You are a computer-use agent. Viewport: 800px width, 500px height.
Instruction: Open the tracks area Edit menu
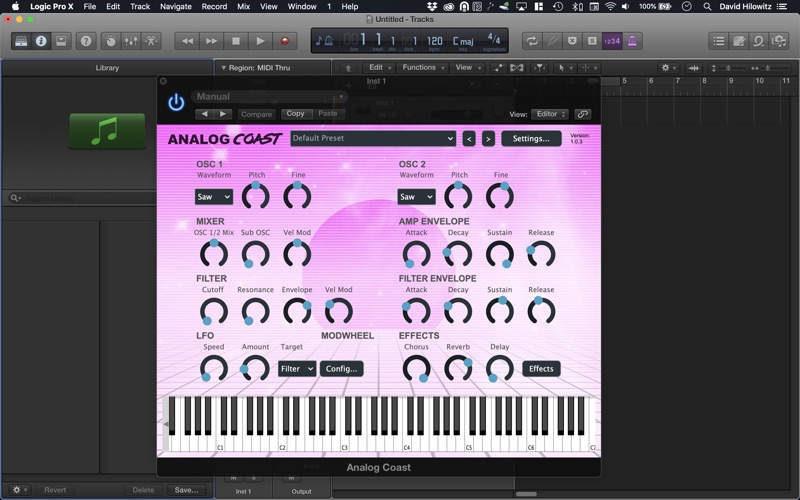click(x=379, y=67)
